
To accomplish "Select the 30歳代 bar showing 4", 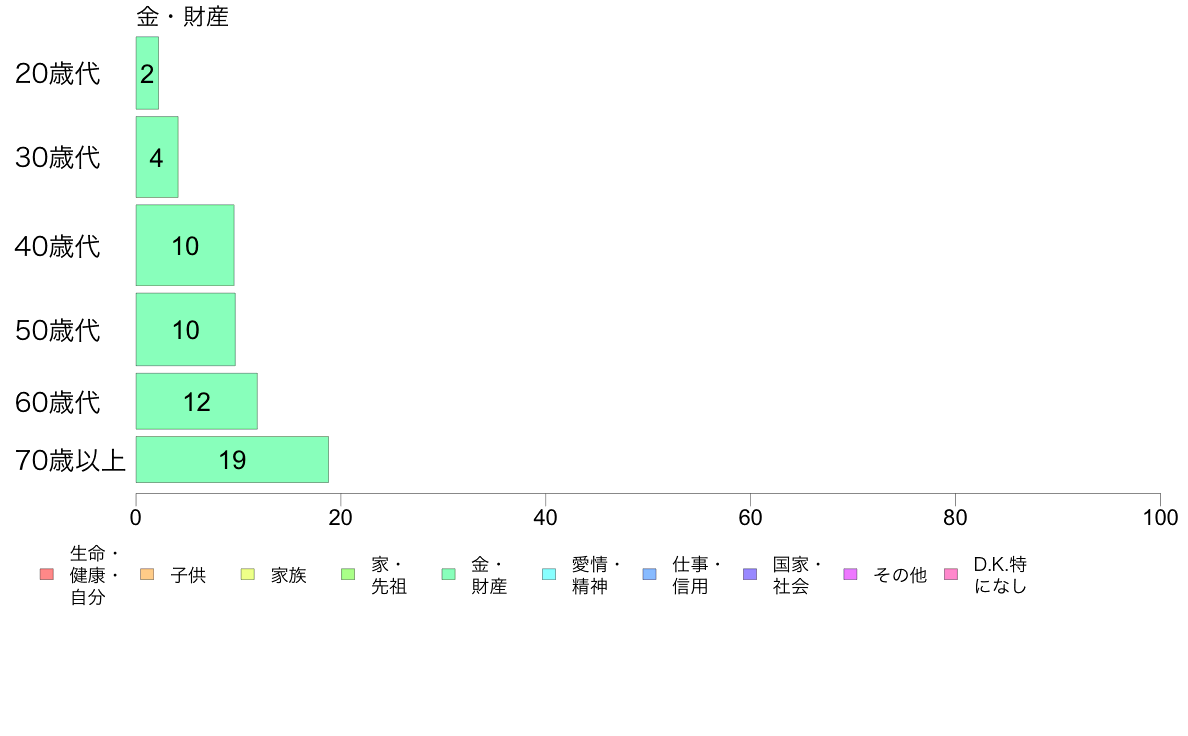I will pos(157,157).
